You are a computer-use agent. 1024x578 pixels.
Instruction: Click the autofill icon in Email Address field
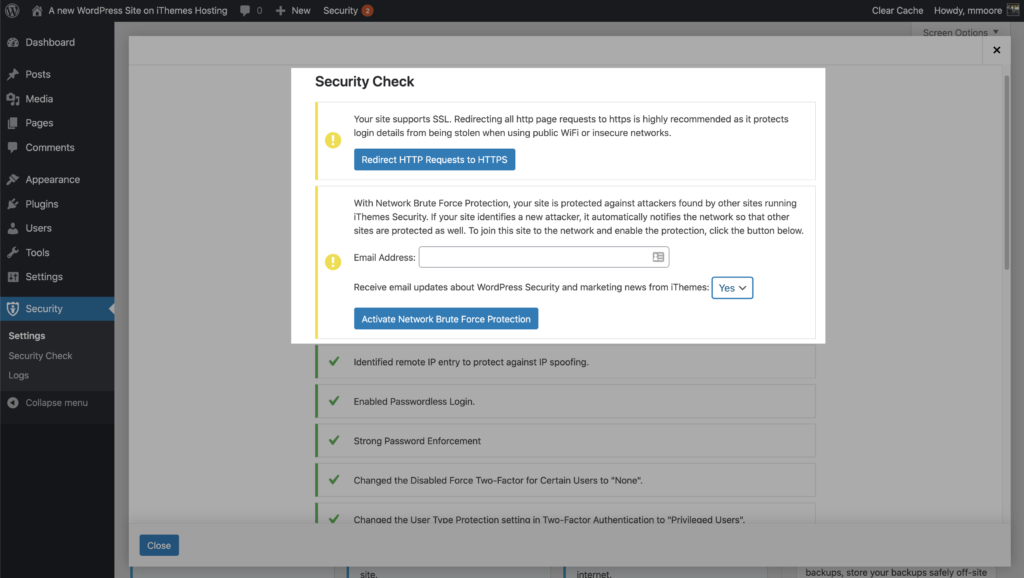pyautogui.click(x=658, y=257)
